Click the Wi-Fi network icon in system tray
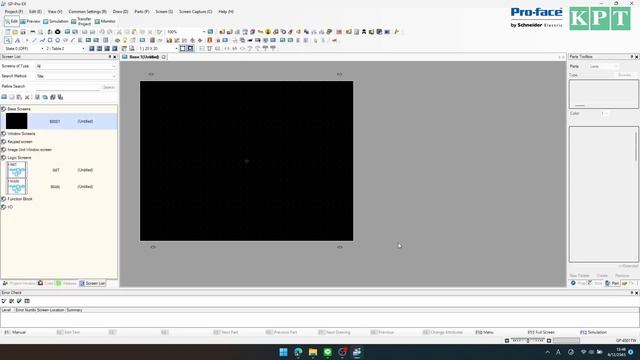The width and height of the screenshot is (640, 360). tap(583, 352)
